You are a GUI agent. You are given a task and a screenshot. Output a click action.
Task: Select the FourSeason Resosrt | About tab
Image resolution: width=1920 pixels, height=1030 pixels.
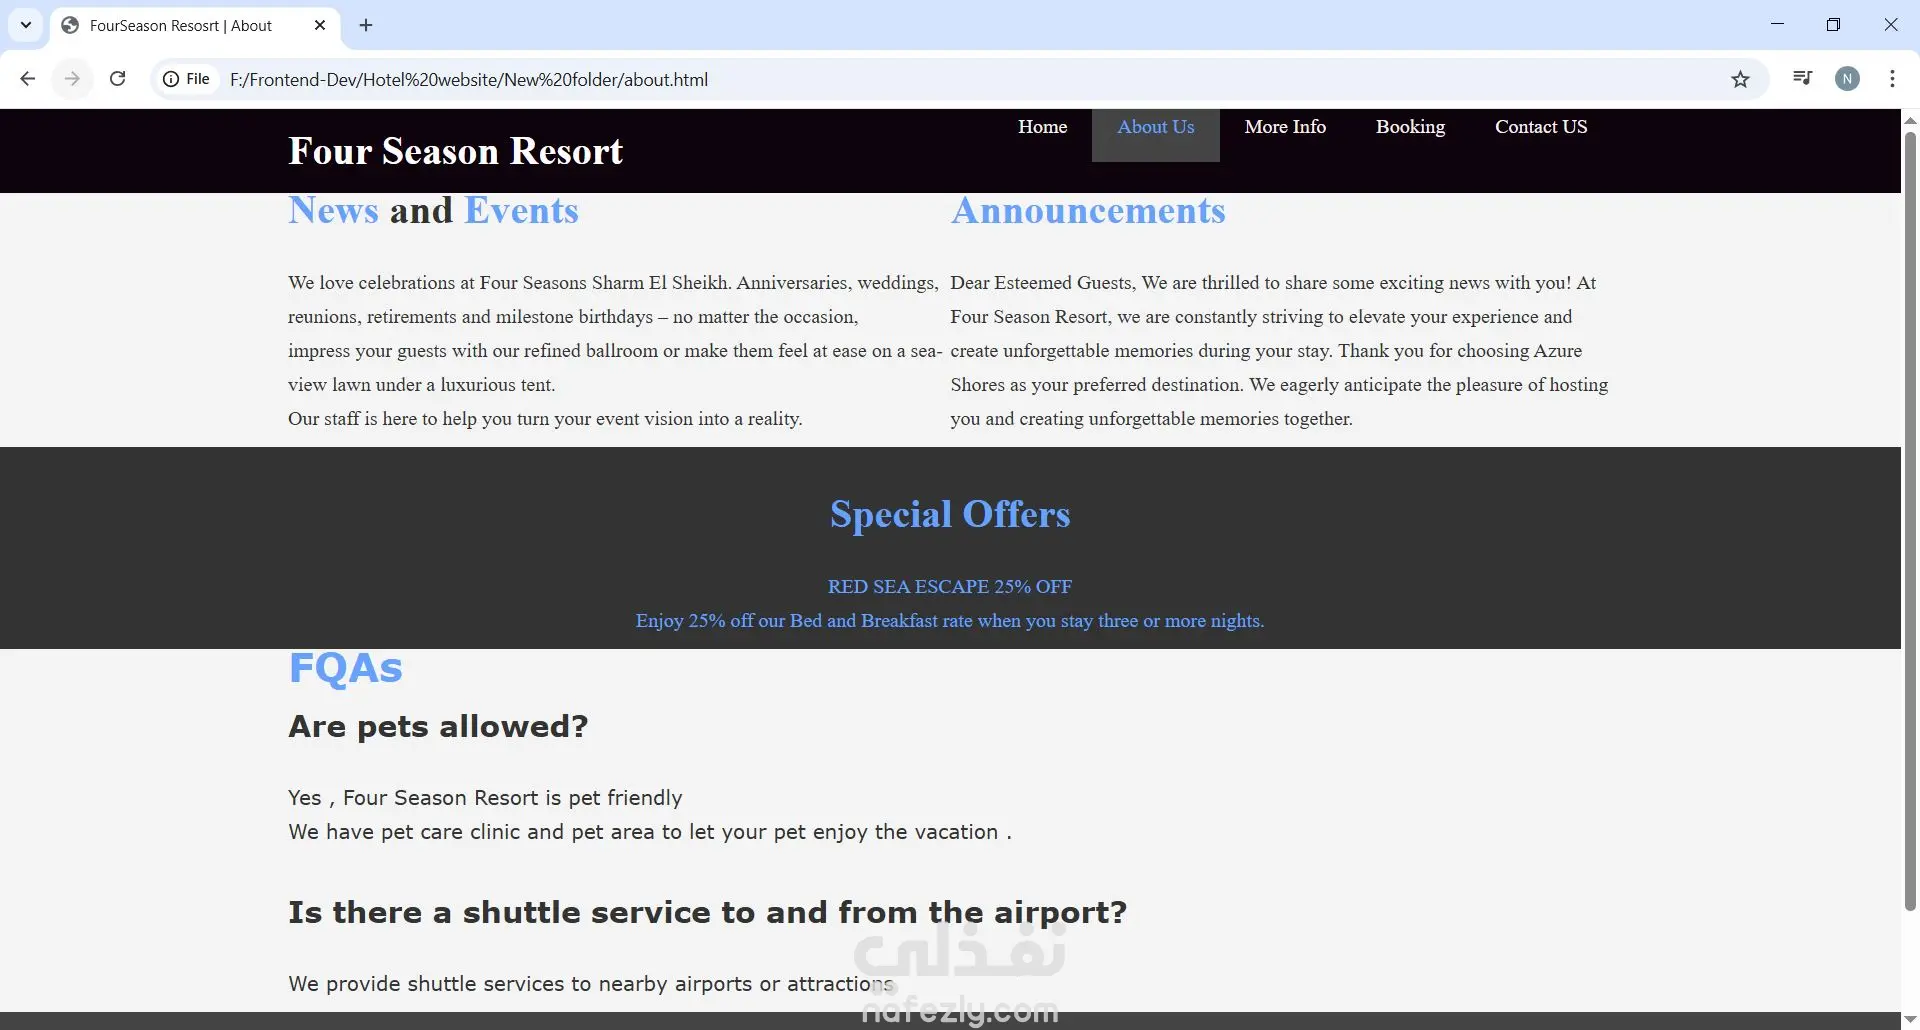[x=194, y=26]
